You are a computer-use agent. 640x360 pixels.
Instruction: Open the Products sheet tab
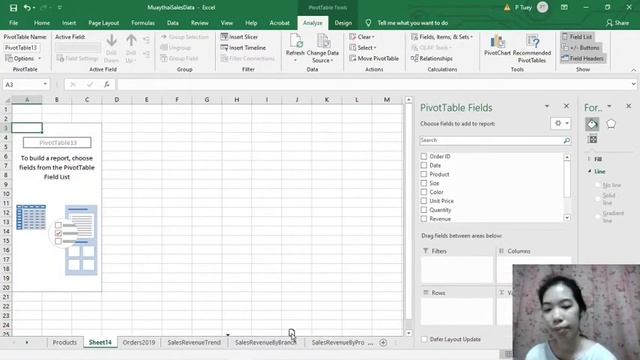click(64, 342)
